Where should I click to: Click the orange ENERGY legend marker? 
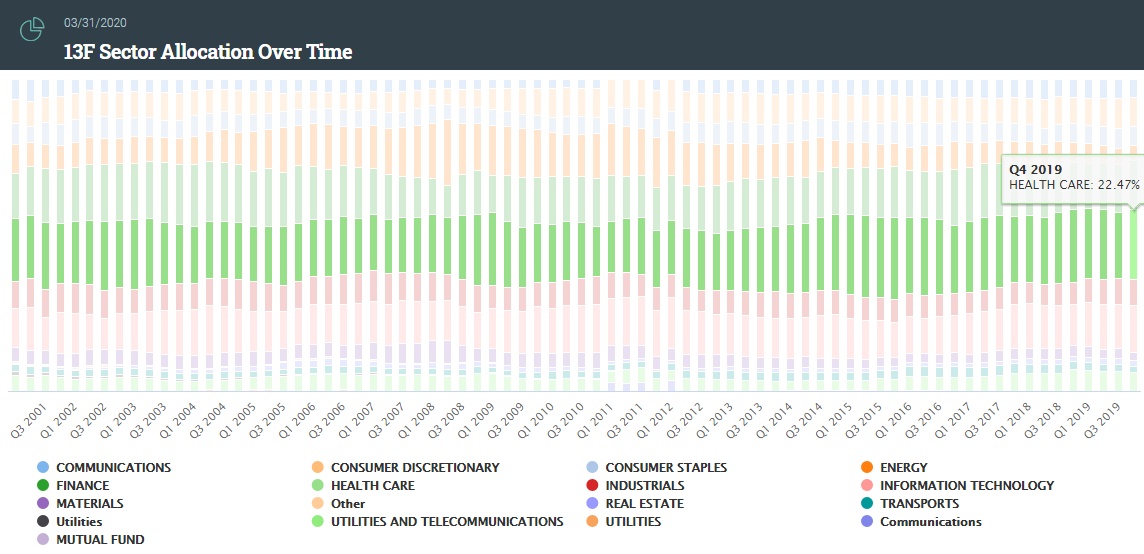[866, 468]
